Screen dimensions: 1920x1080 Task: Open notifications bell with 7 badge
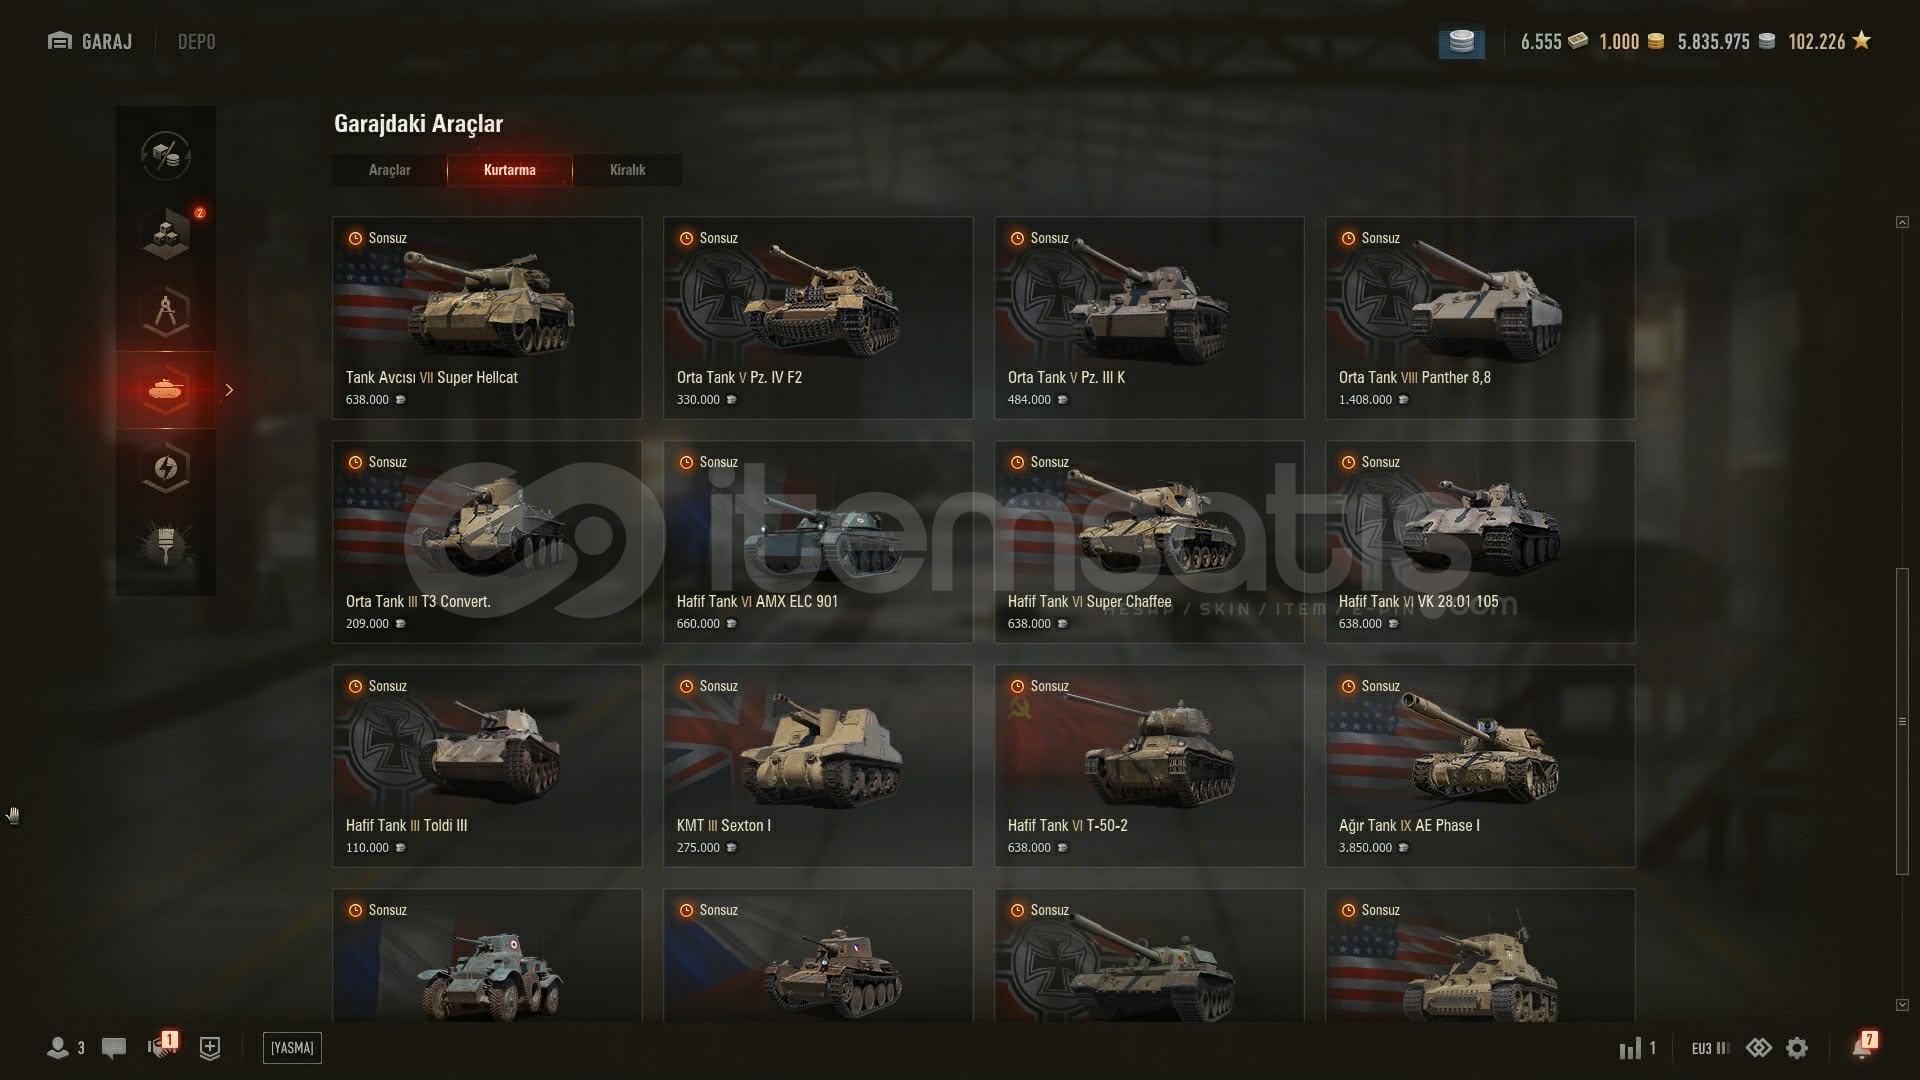(x=1863, y=1046)
